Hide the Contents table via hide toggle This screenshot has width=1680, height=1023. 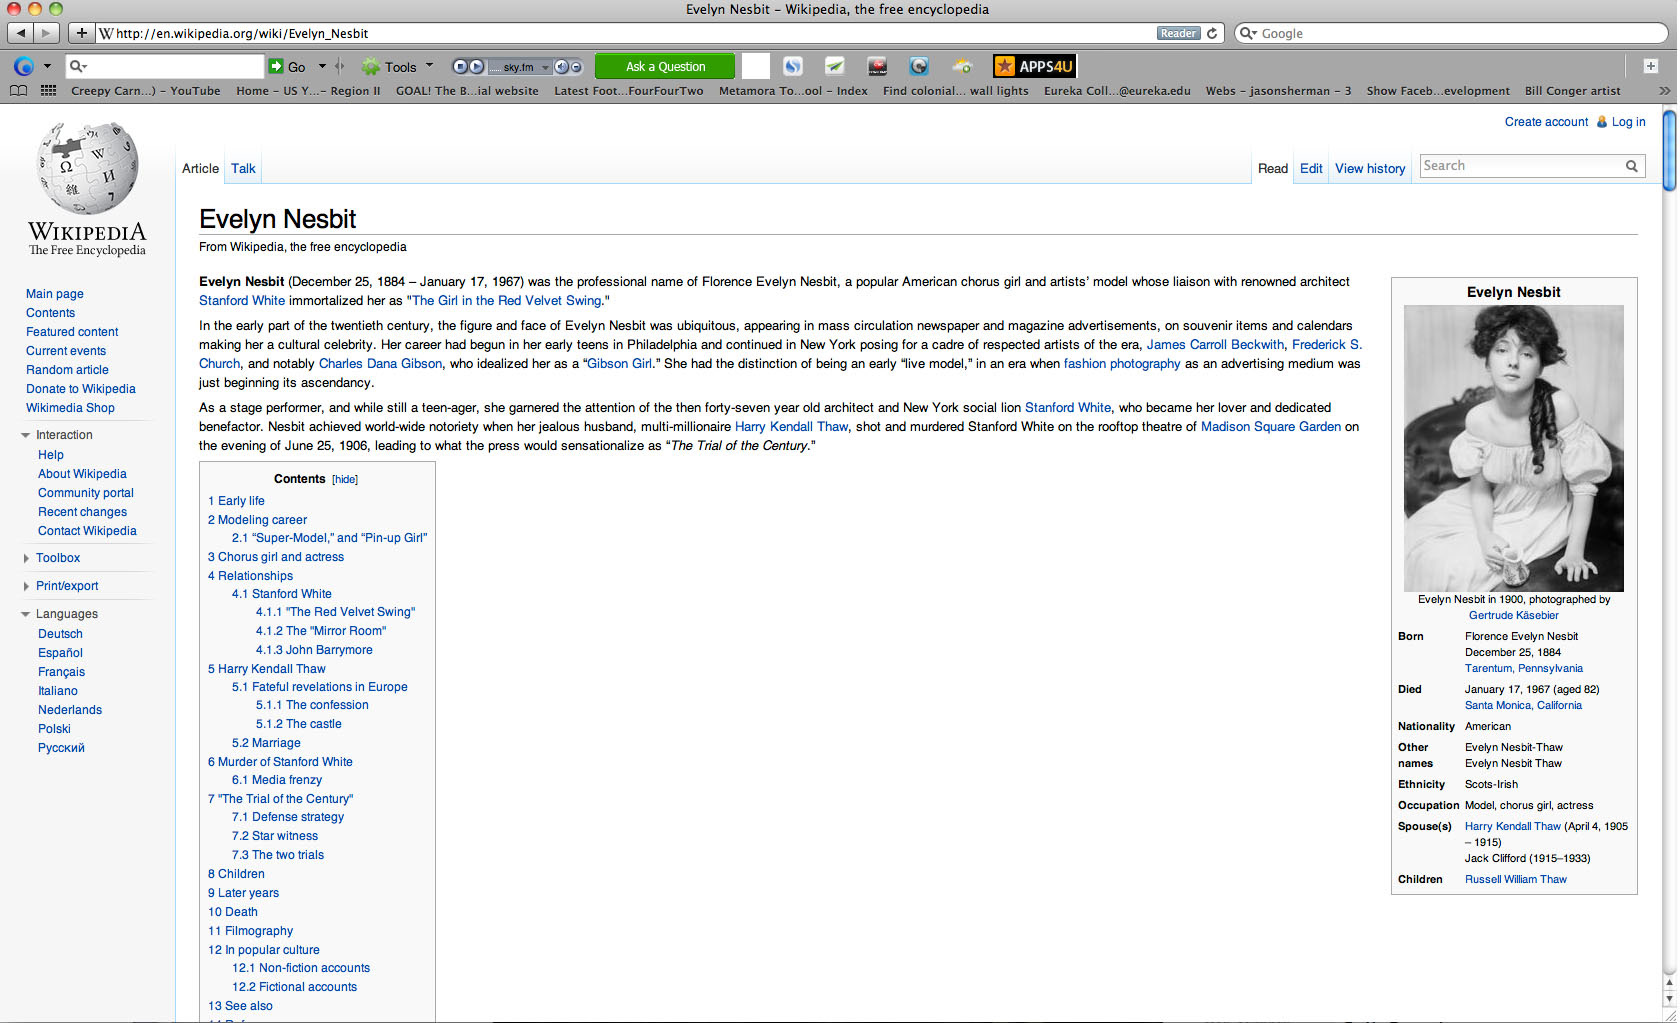pyautogui.click(x=345, y=480)
